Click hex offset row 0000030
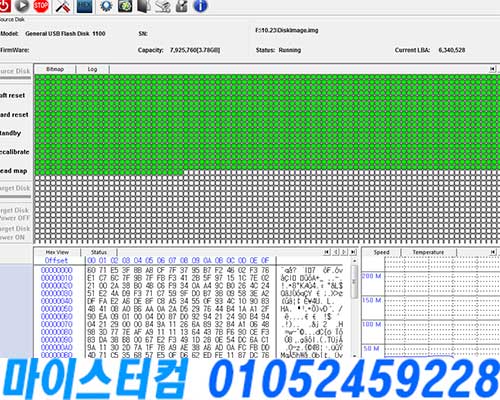This screenshot has height=400, width=500. (57, 293)
